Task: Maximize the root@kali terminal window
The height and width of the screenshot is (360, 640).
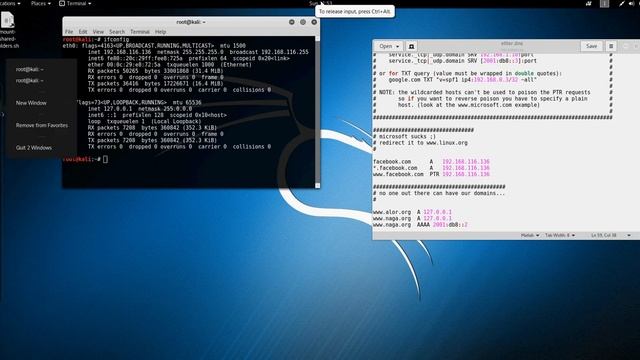Action: pos(303,22)
